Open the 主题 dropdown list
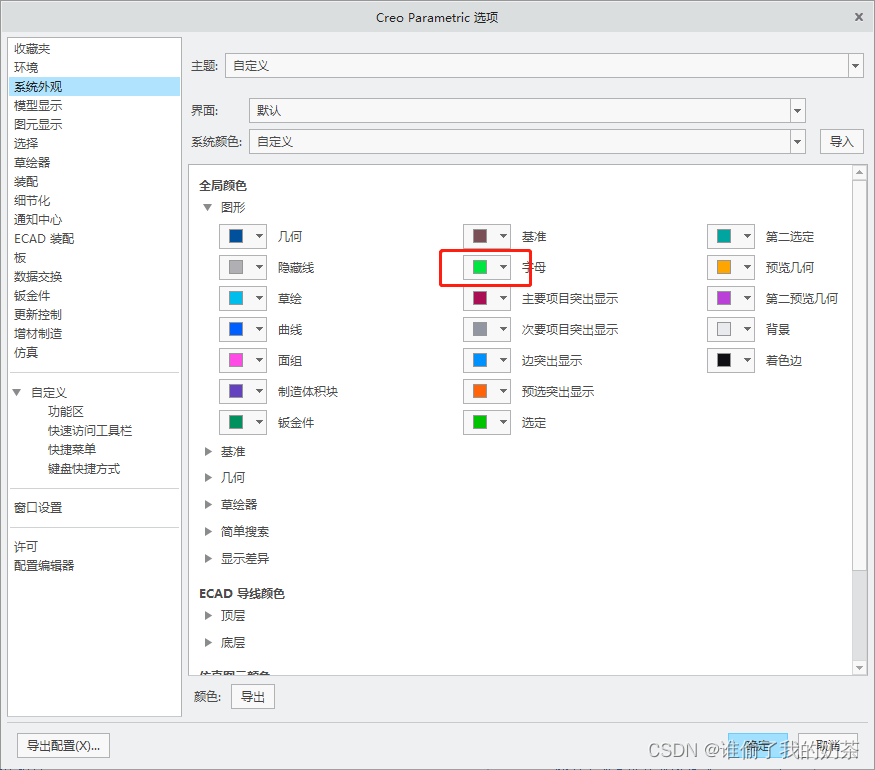 point(855,66)
